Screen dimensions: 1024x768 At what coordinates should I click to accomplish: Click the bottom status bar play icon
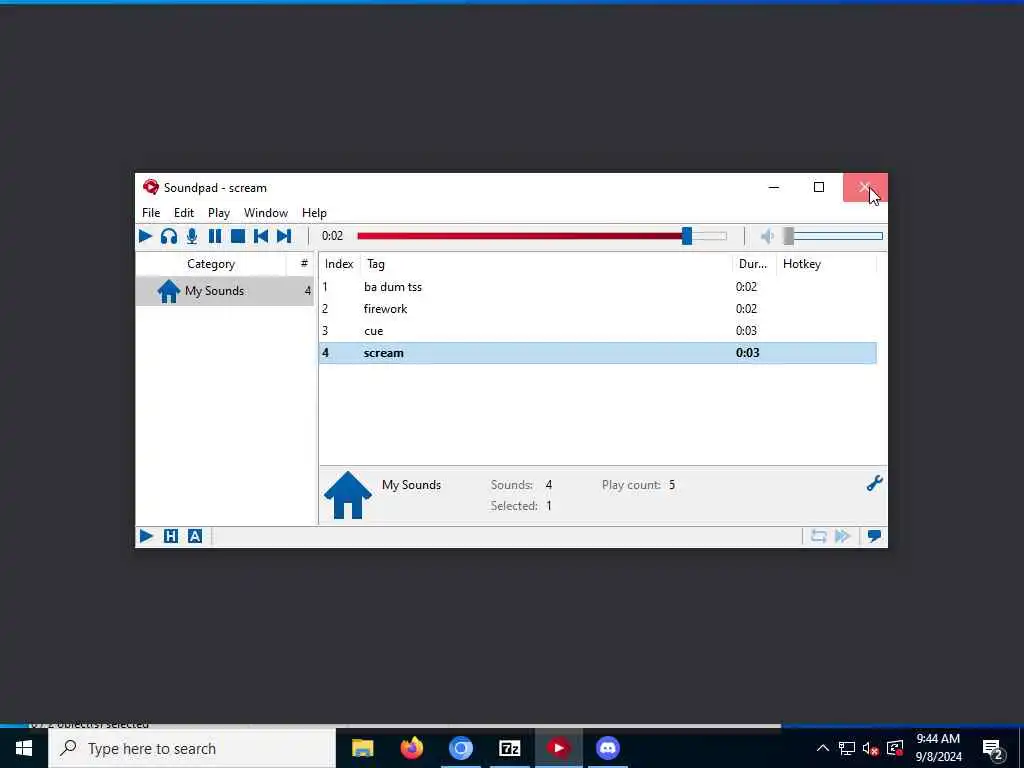(146, 536)
